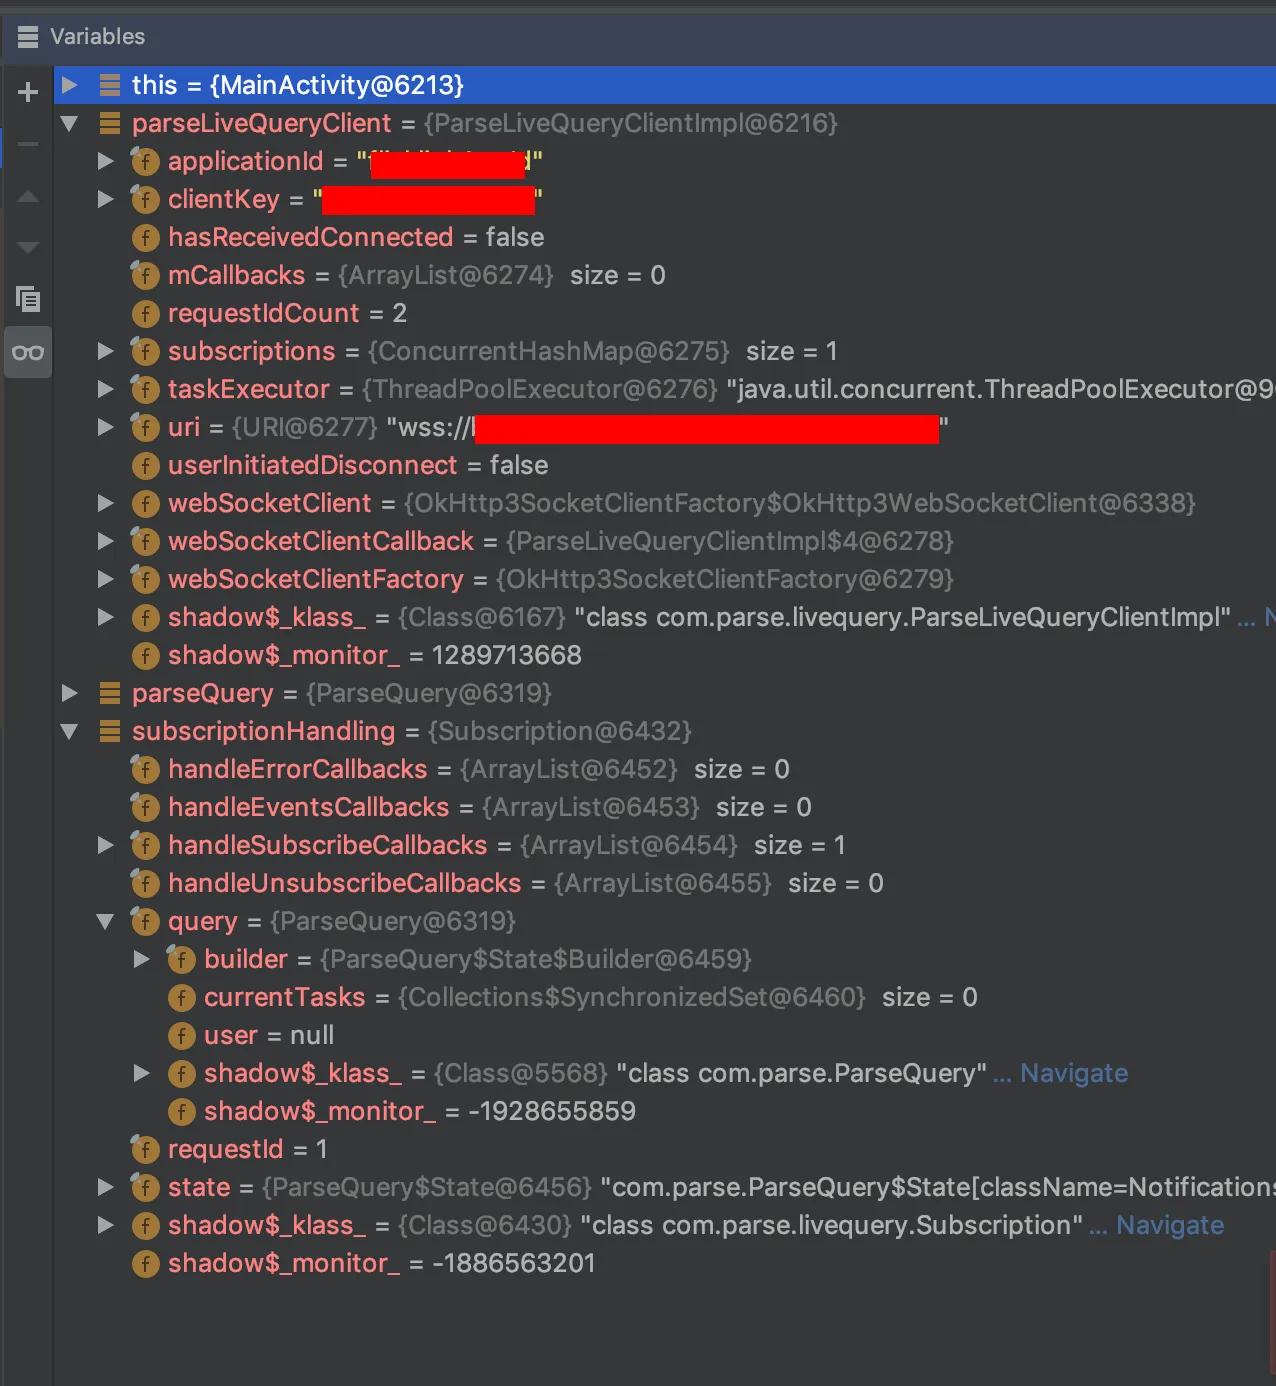The height and width of the screenshot is (1386, 1276).
Task: Click the field icon of shadow$_monitor_ -1886563201
Action: (145, 1263)
